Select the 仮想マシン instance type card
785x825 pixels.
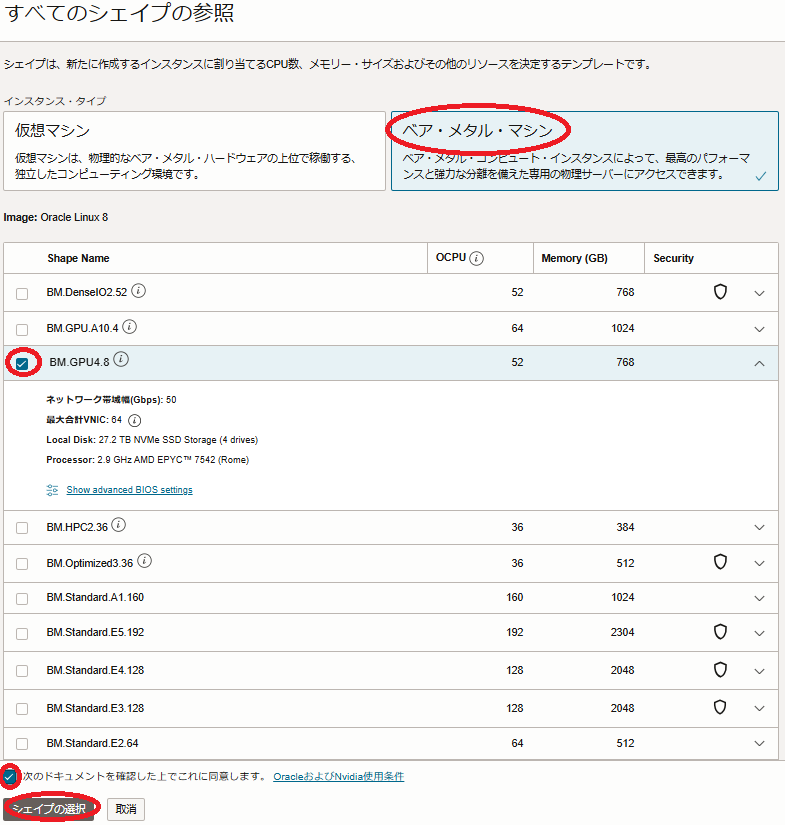(x=194, y=151)
